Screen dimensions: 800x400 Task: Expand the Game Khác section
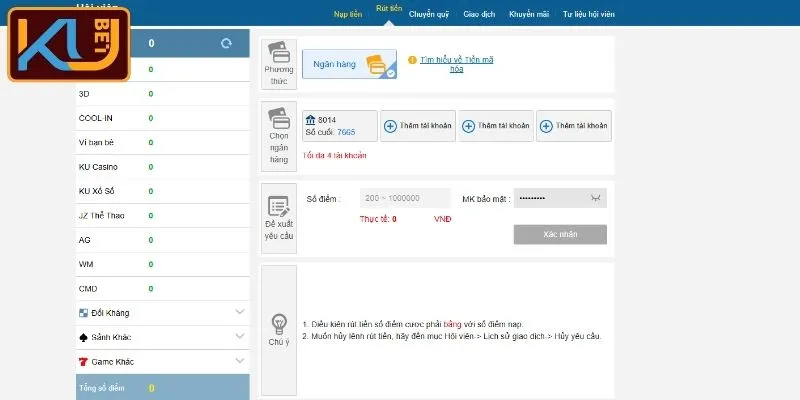[240, 361]
